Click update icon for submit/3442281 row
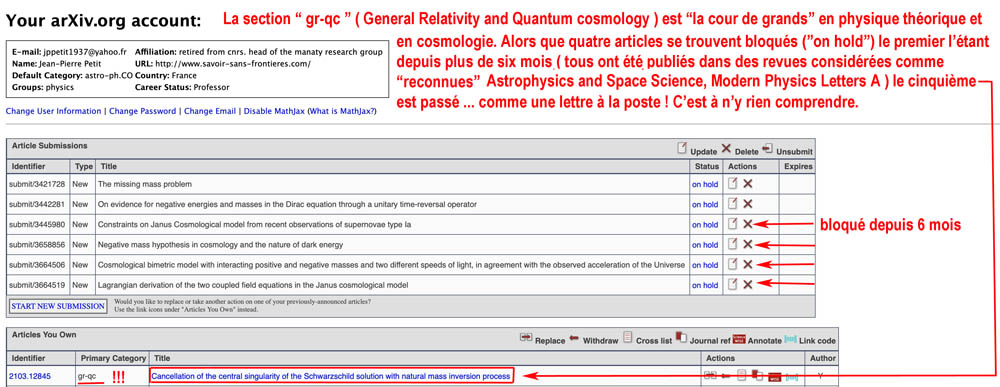Screen dimensions: 1000x387 (x=733, y=203)
